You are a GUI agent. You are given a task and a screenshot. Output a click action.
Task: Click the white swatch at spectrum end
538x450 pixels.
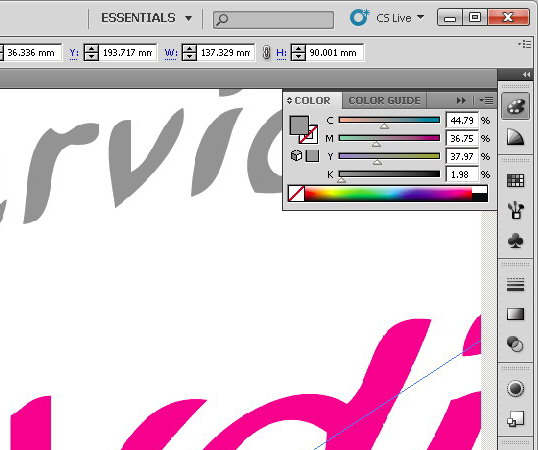(x=480, y=190)
